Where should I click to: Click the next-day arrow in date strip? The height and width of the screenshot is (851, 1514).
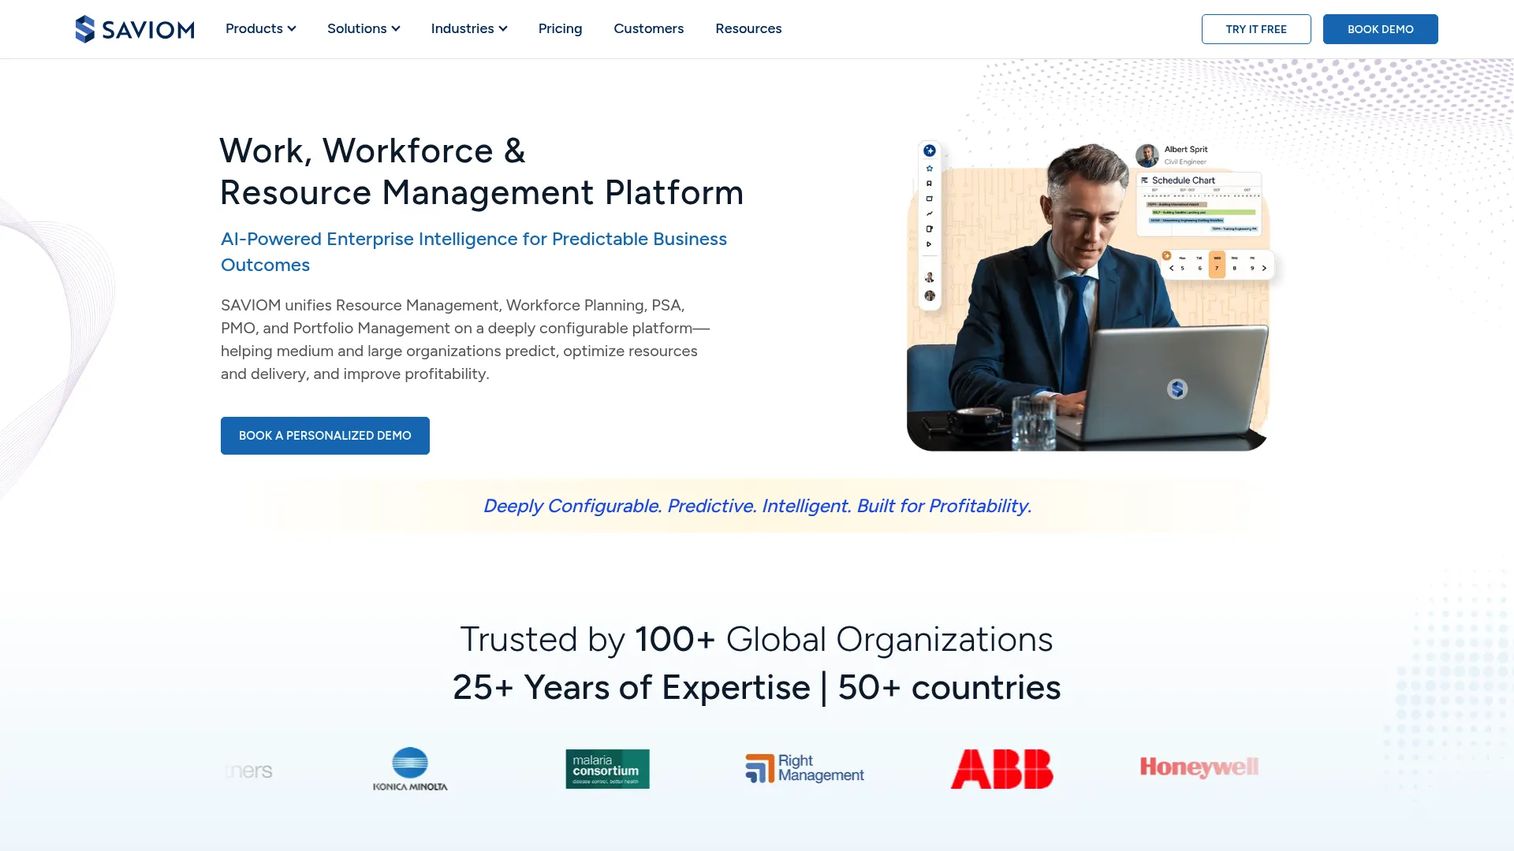coord(1264,268)
